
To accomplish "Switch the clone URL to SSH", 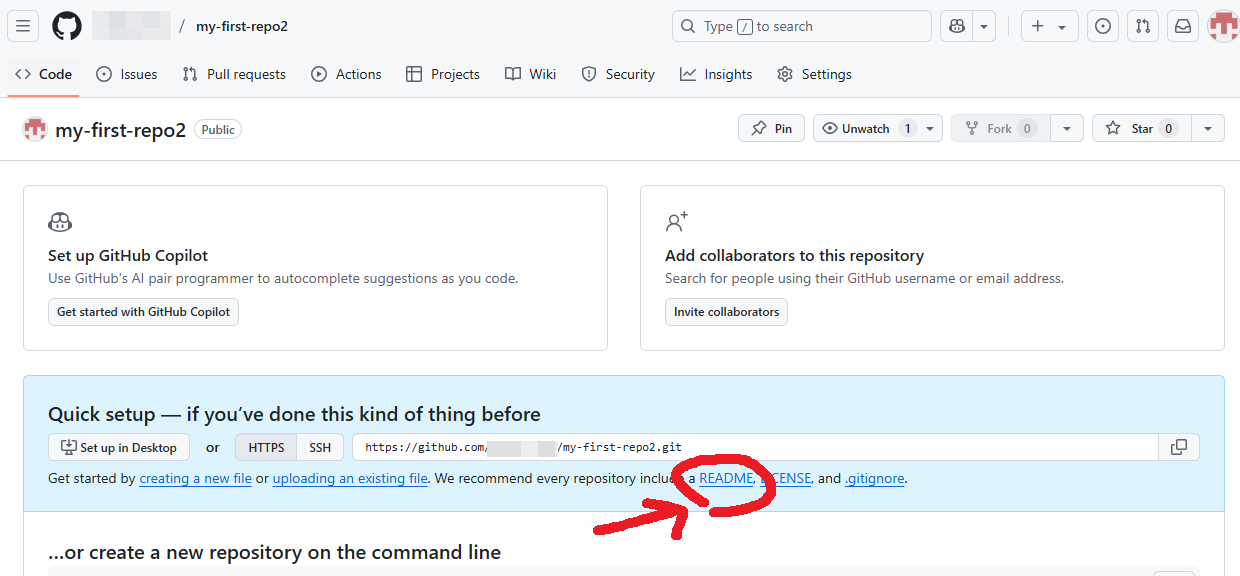I will click(320, 447).
